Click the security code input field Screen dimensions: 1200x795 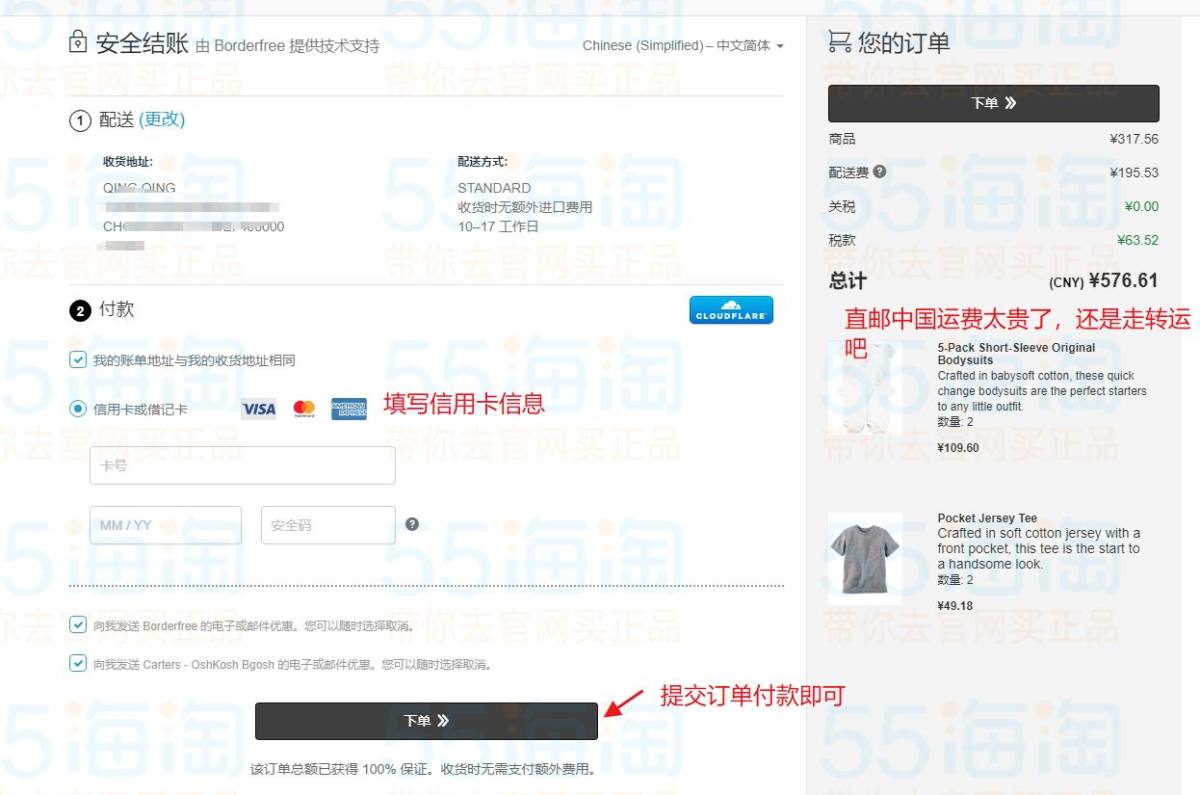(x=329, y=525)
